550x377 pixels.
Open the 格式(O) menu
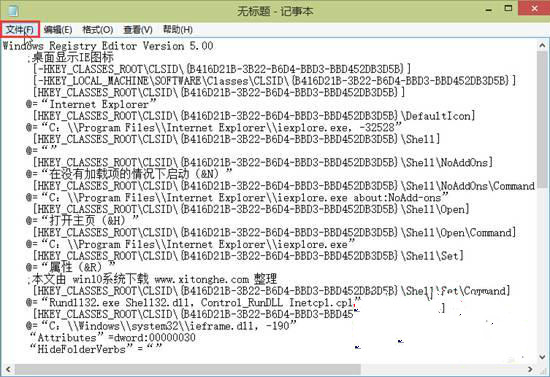(98, 29)
